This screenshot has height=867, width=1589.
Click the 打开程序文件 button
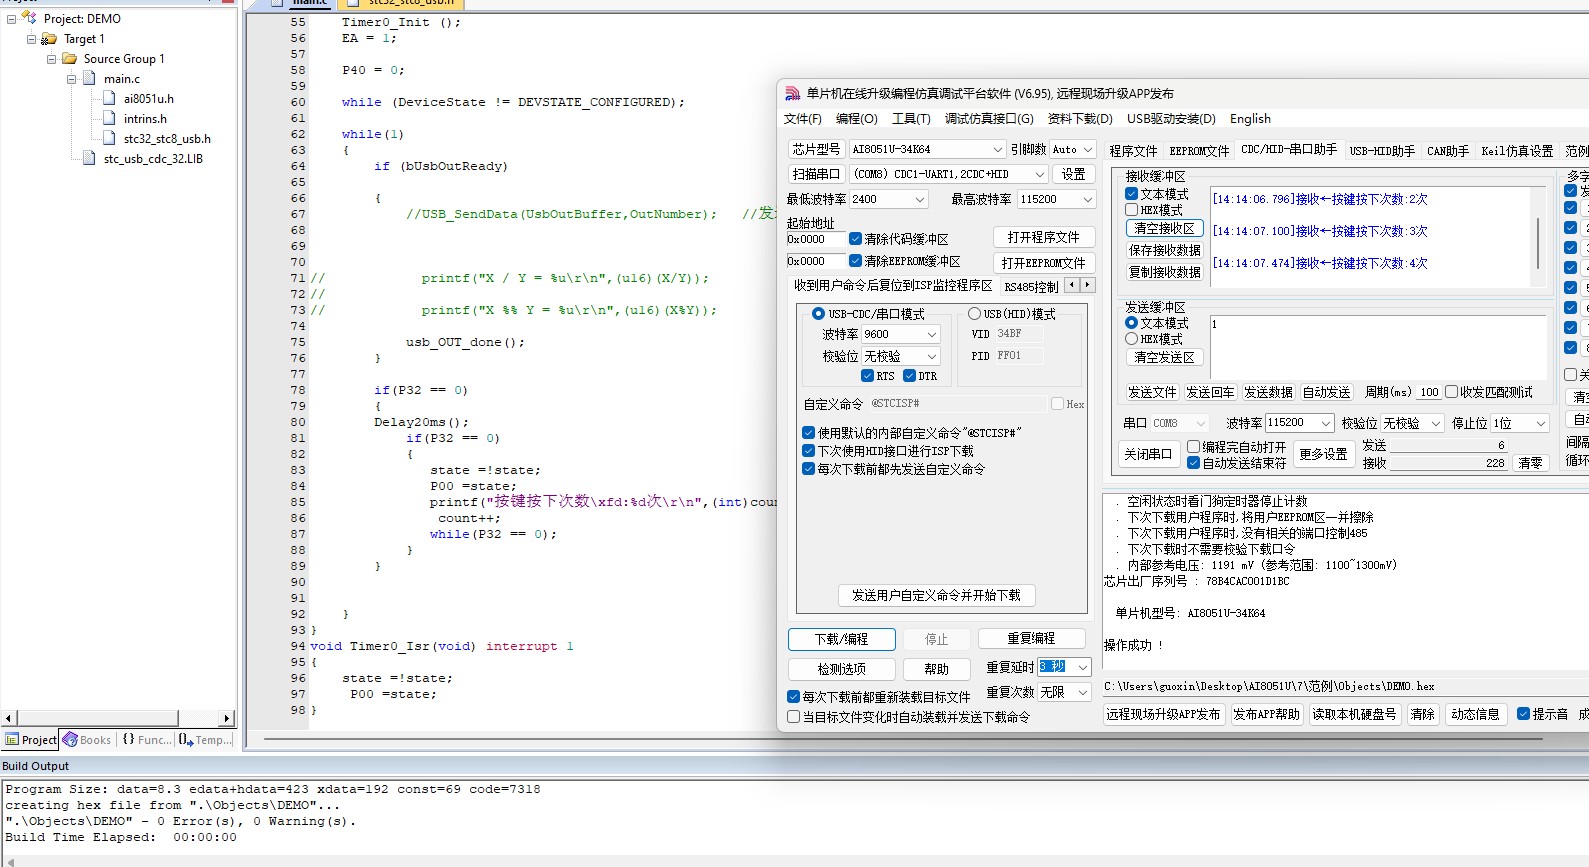(x=1043, y=237)
